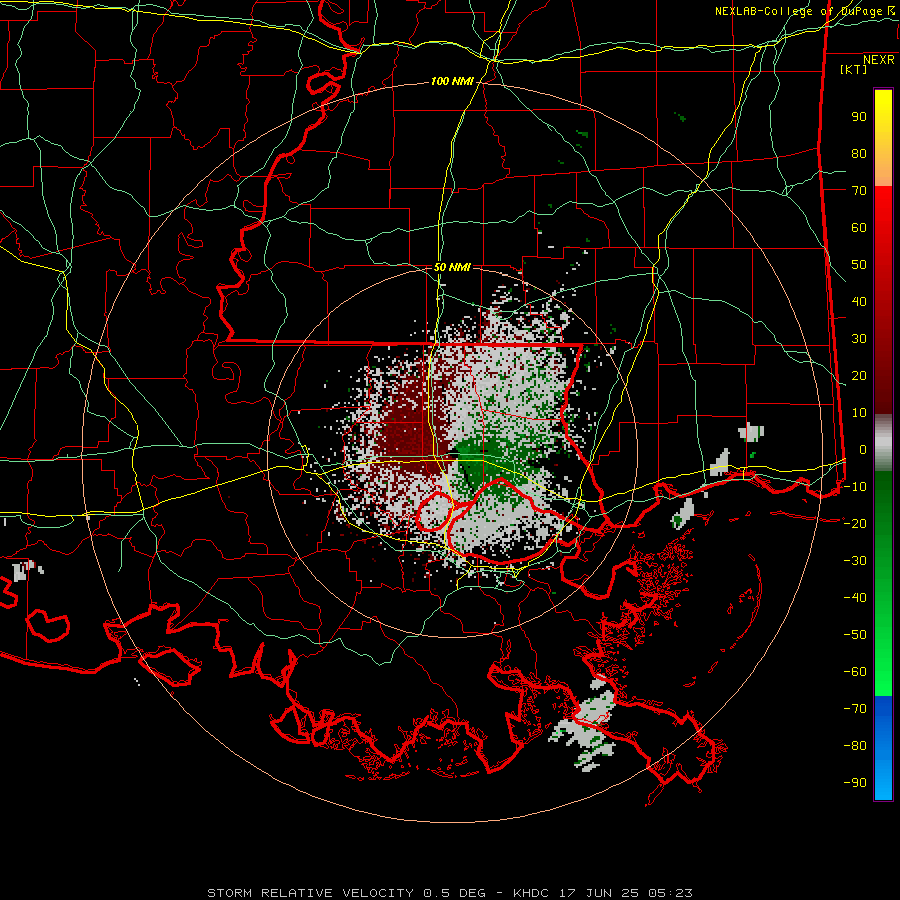
Task: Click the 90 value on velocity scale
Action: click(859, 117)
